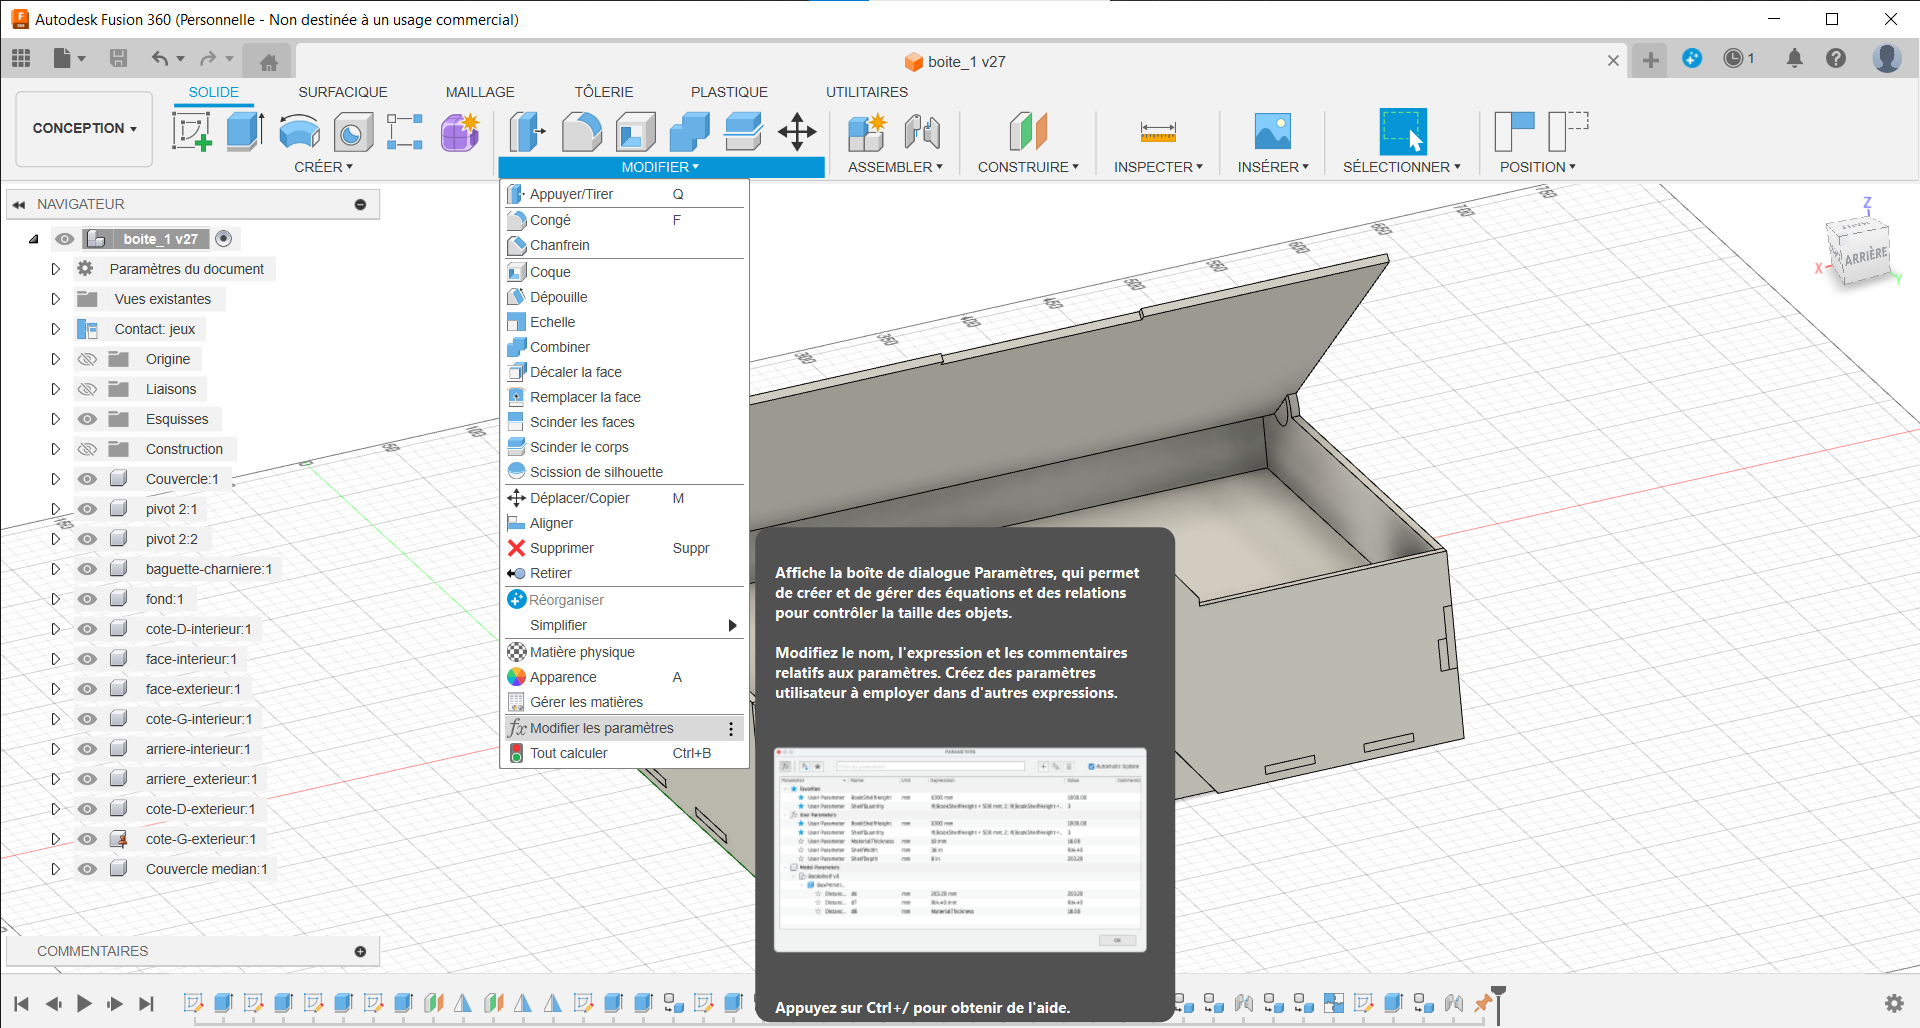
Task: Click the Insert image icon under INSÉRER
Action: point(1272,131)
